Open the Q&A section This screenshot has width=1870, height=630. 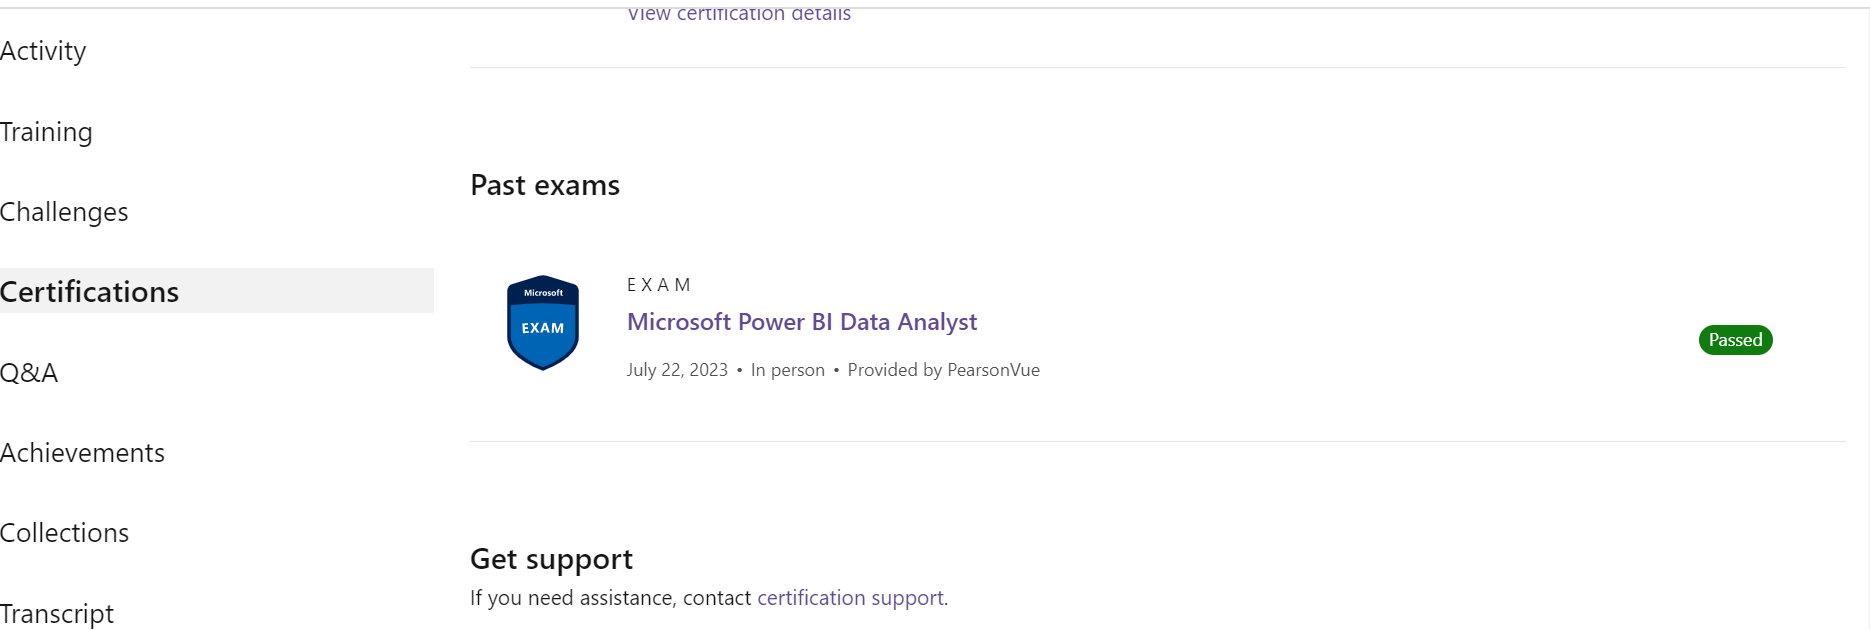[x=29, y=373]
